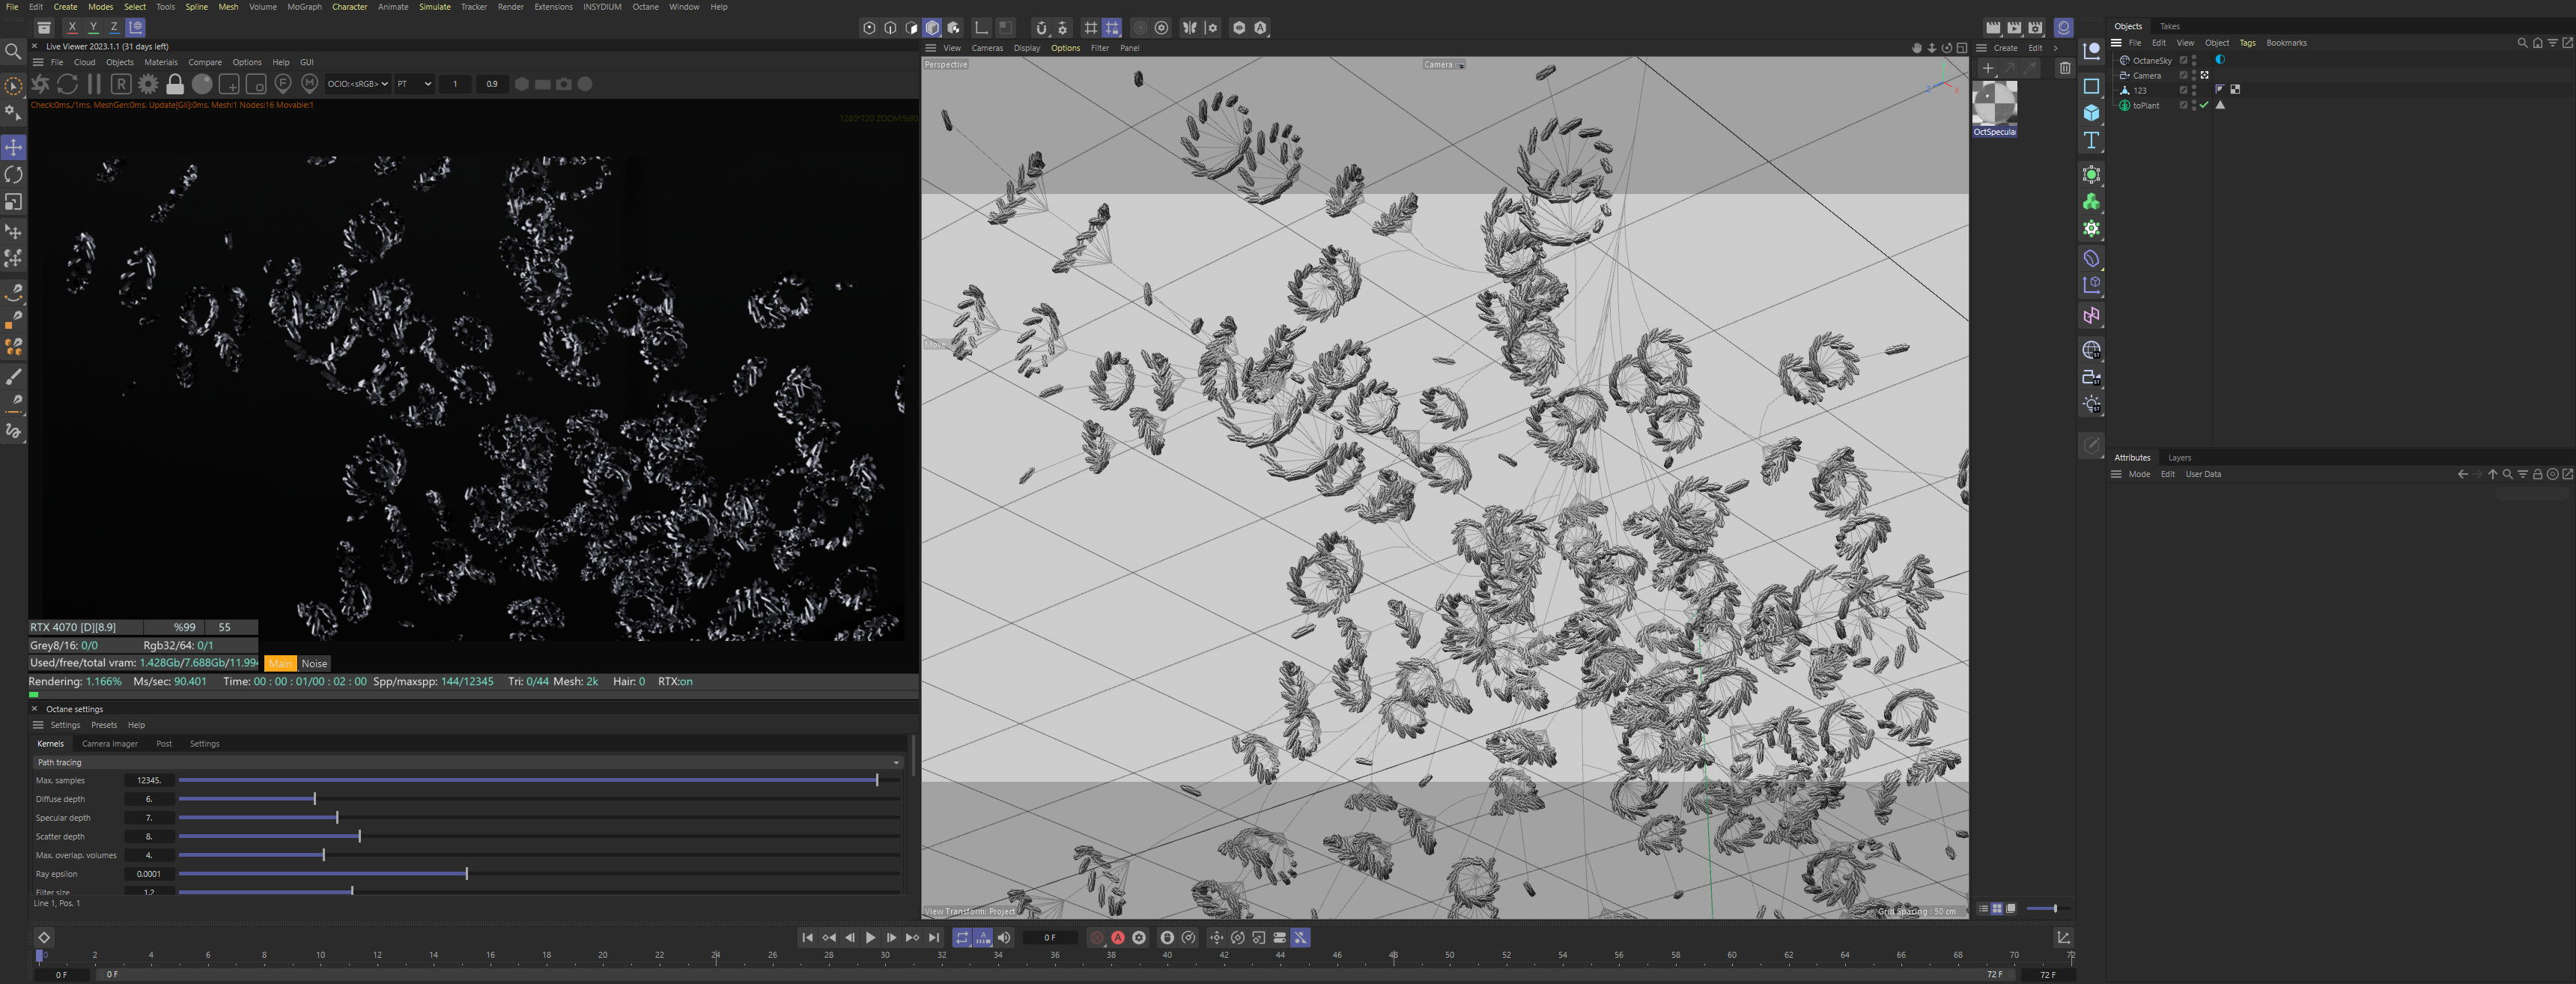This screenshot has height=984, width=2576.
Task: Toggle sound playback speaker icon
Action: [1004, 937]
